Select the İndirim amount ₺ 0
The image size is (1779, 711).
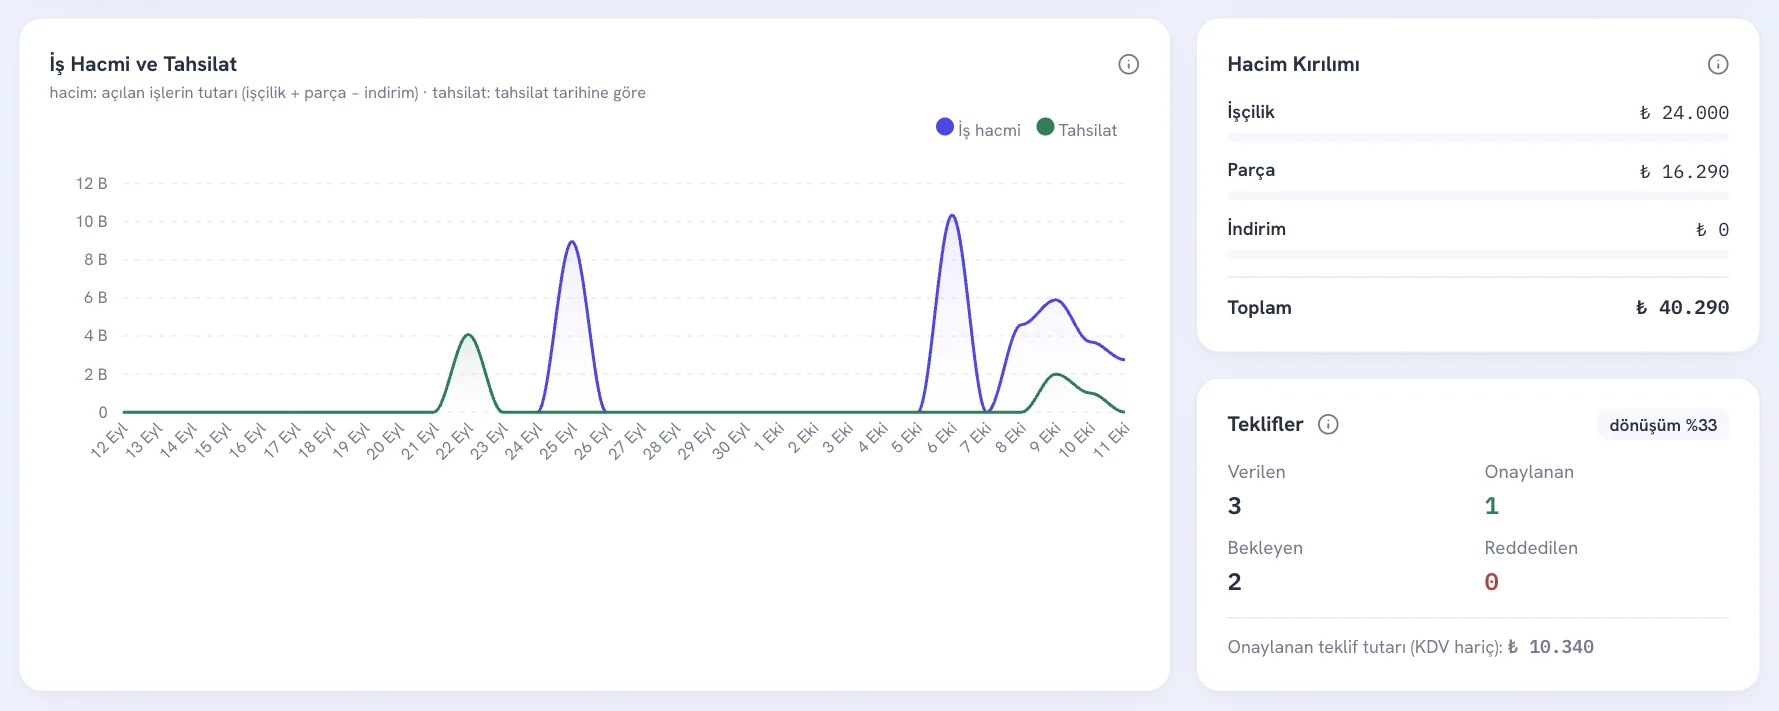(1712, 230)
